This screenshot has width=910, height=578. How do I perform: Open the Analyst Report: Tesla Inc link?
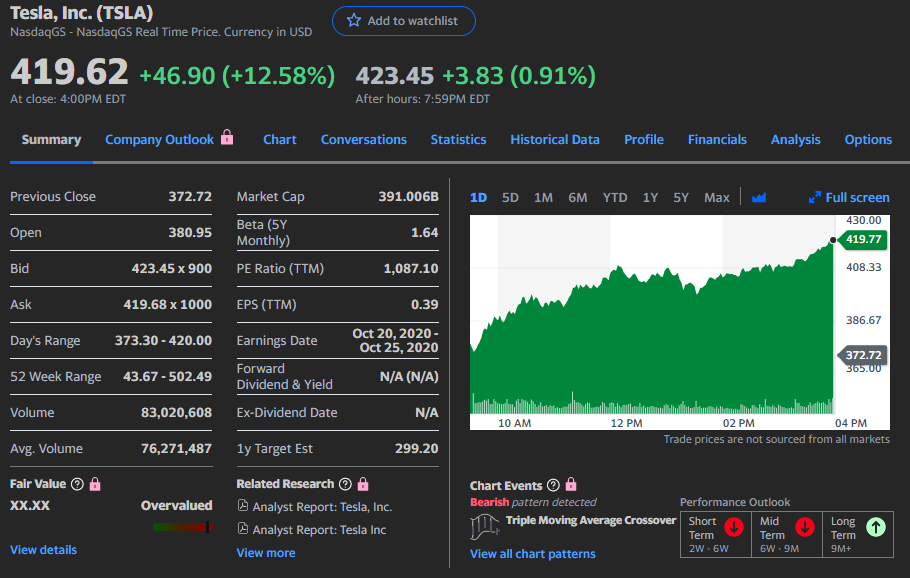click(319, 530)
